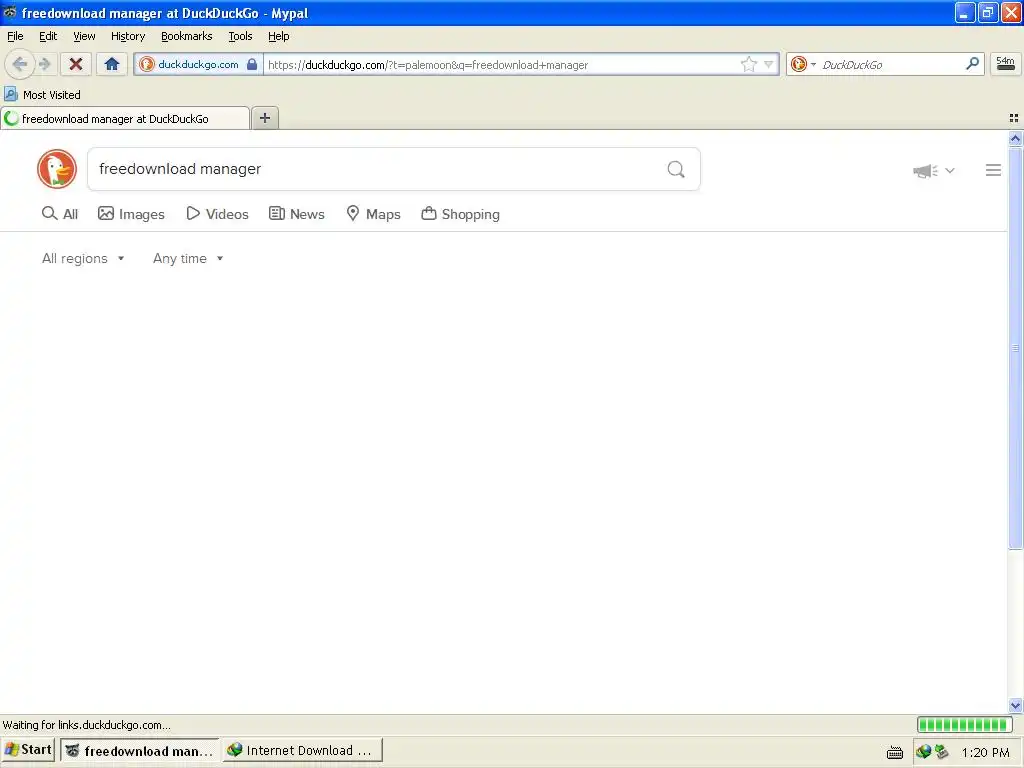Open the History menu
The width and height of the screenshot is (1024, 768).
(x=128, y=36)
